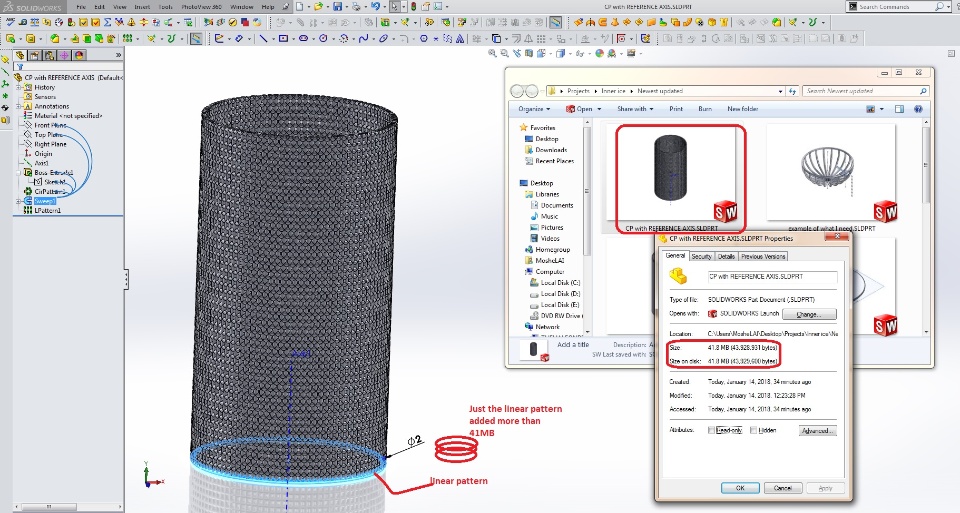The image size is (960, 513).
Task: Select the Circle sketch tool
Action: (x=323, y=38)
